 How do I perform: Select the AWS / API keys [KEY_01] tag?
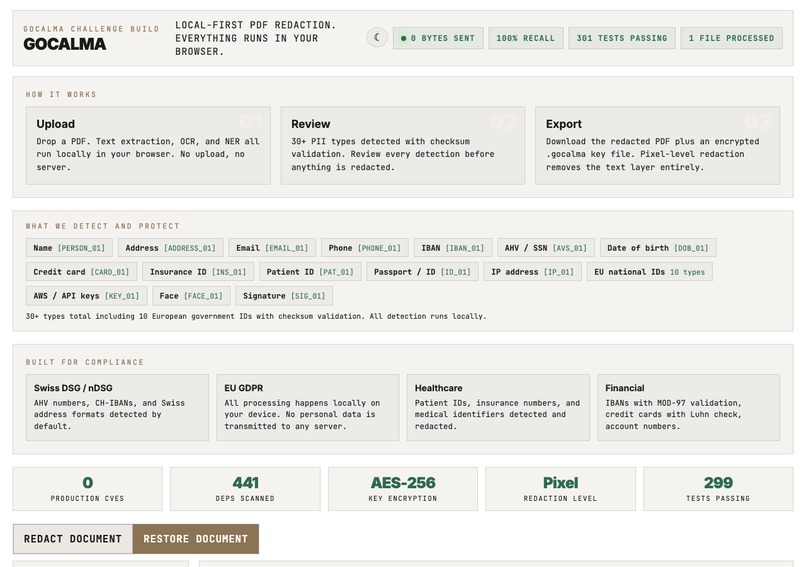[86, 296]
